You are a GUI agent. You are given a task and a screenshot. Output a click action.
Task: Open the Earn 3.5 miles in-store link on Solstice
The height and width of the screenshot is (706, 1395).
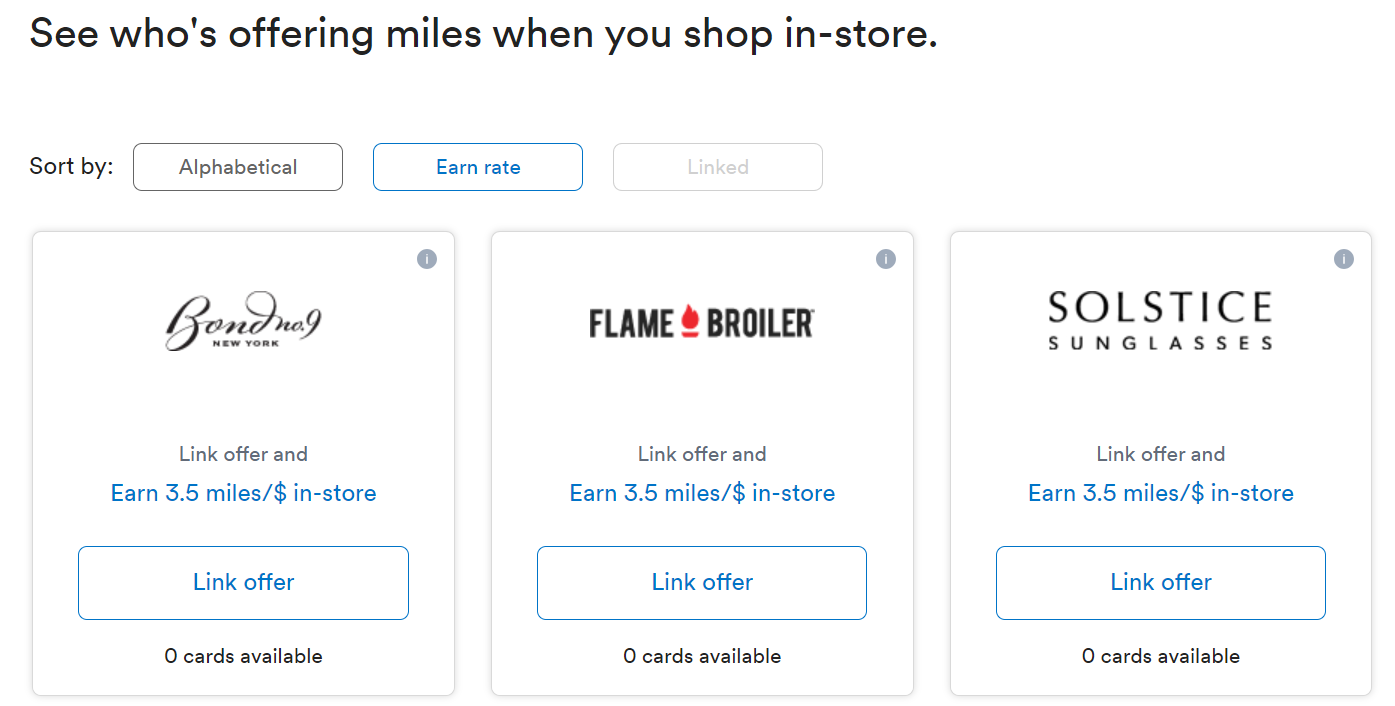click(x=1160, y=493)
